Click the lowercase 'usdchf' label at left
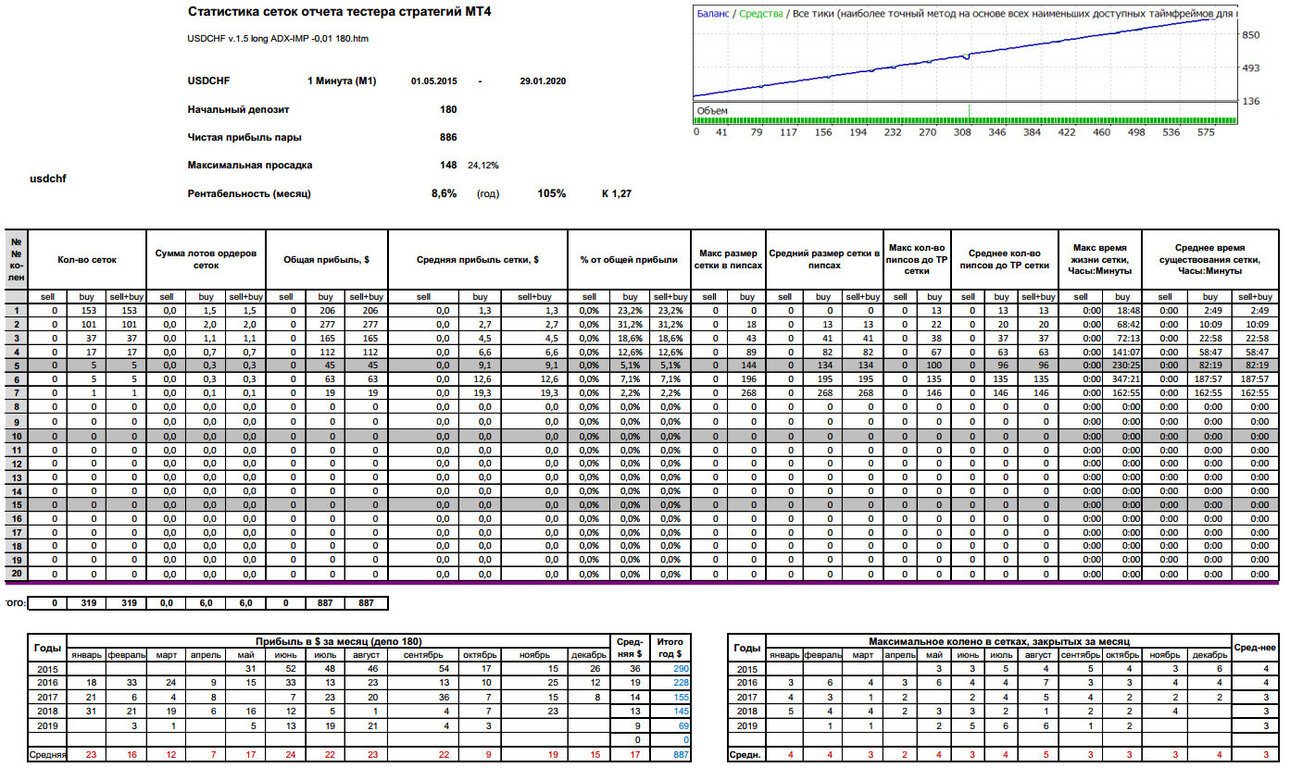 (x=48, y=178)
